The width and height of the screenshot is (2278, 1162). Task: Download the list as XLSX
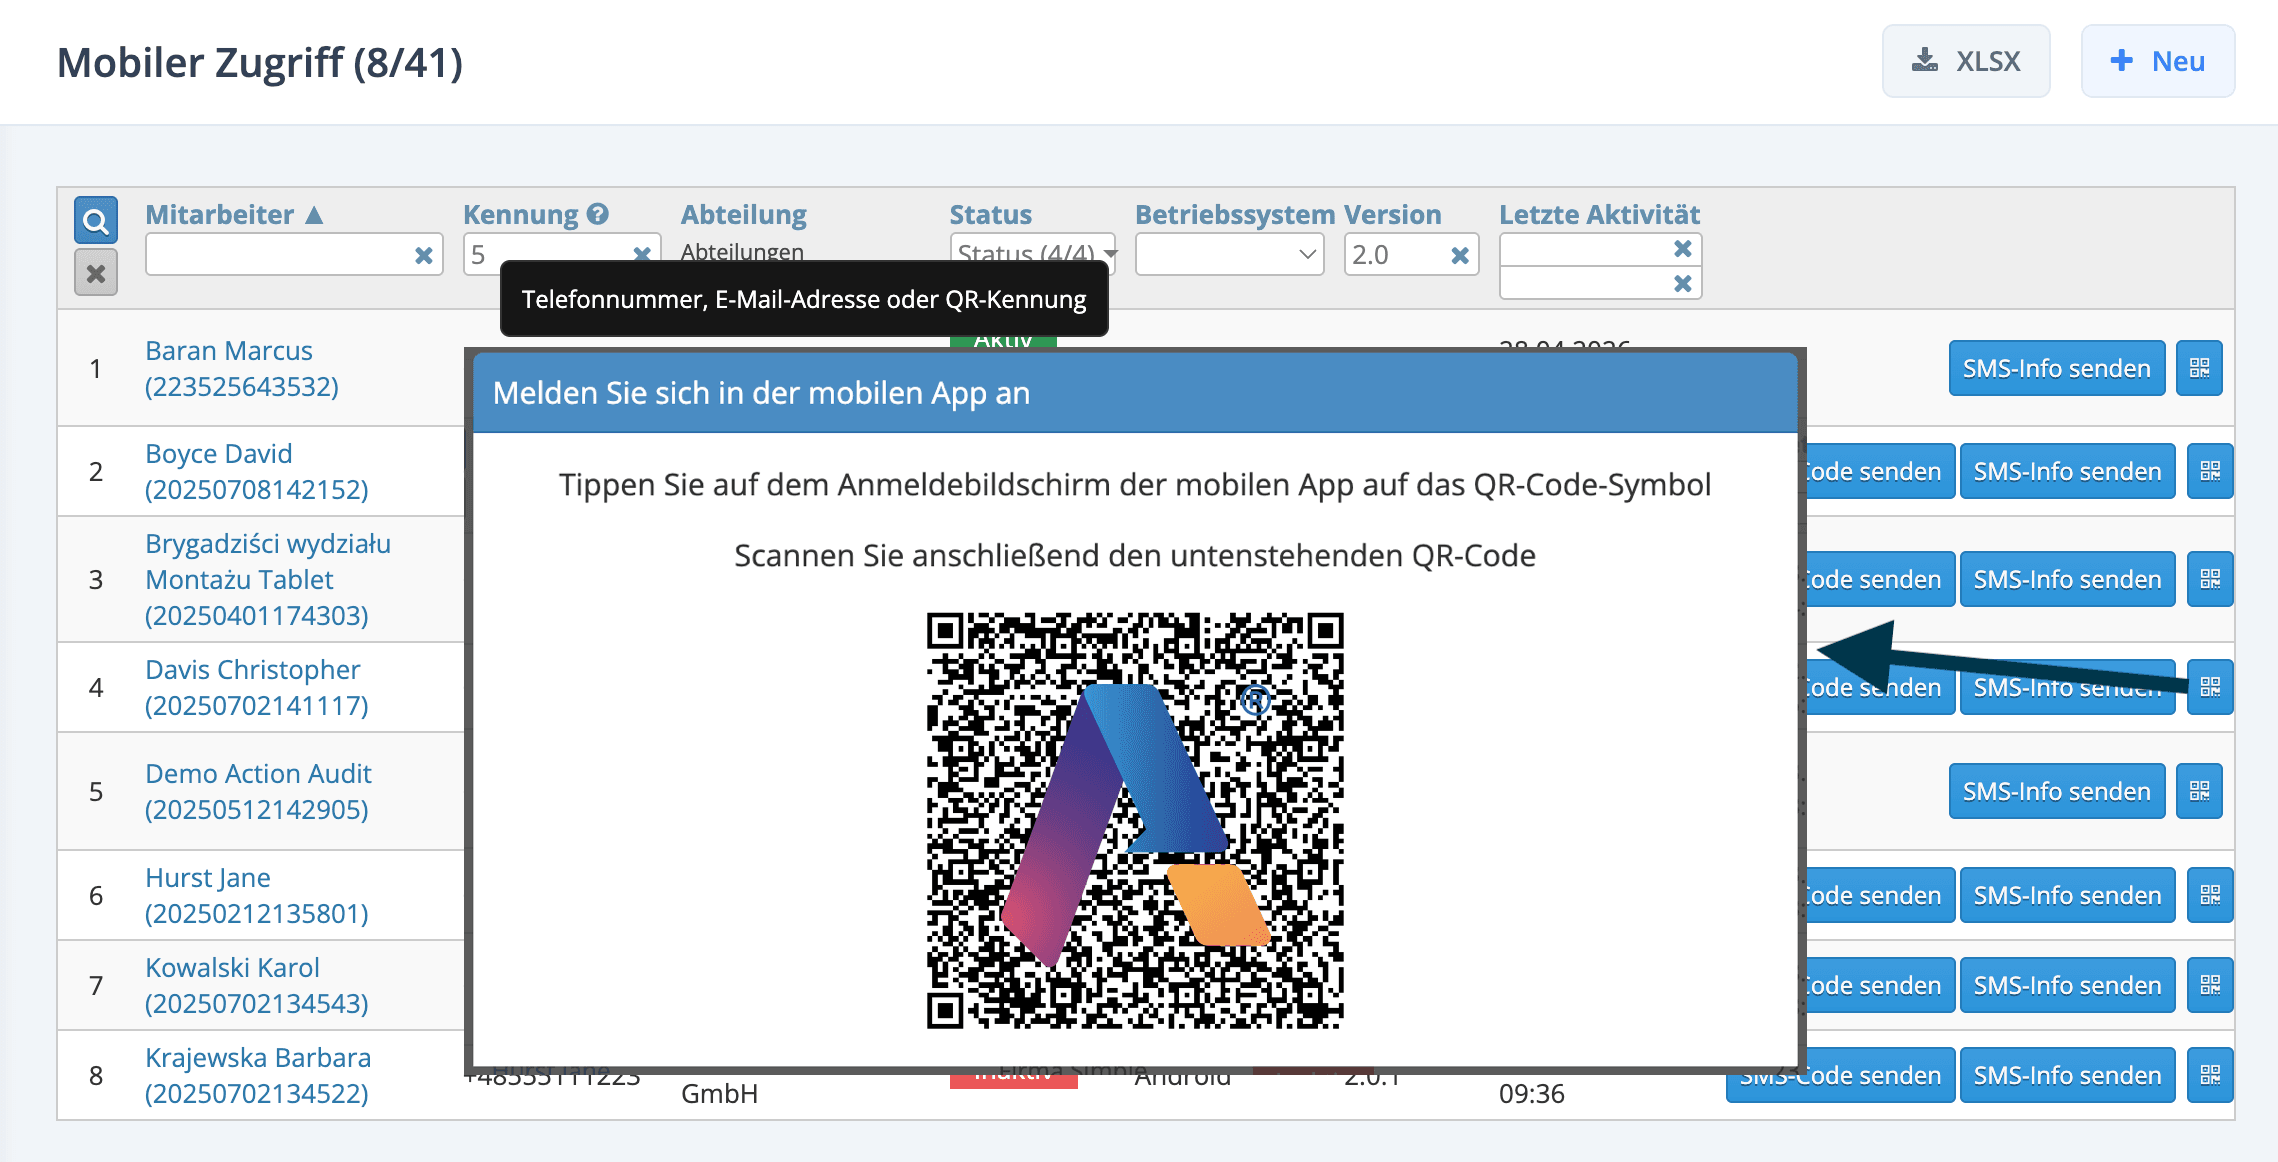(x=1966, y=61)
